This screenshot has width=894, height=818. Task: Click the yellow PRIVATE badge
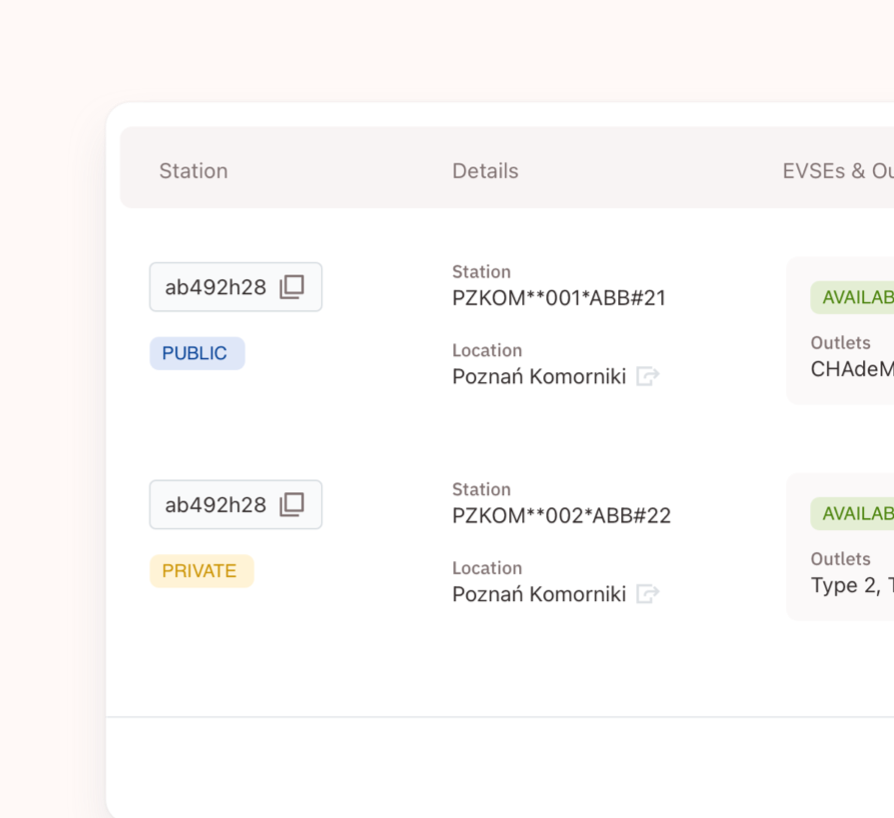[x=201, y=571]
